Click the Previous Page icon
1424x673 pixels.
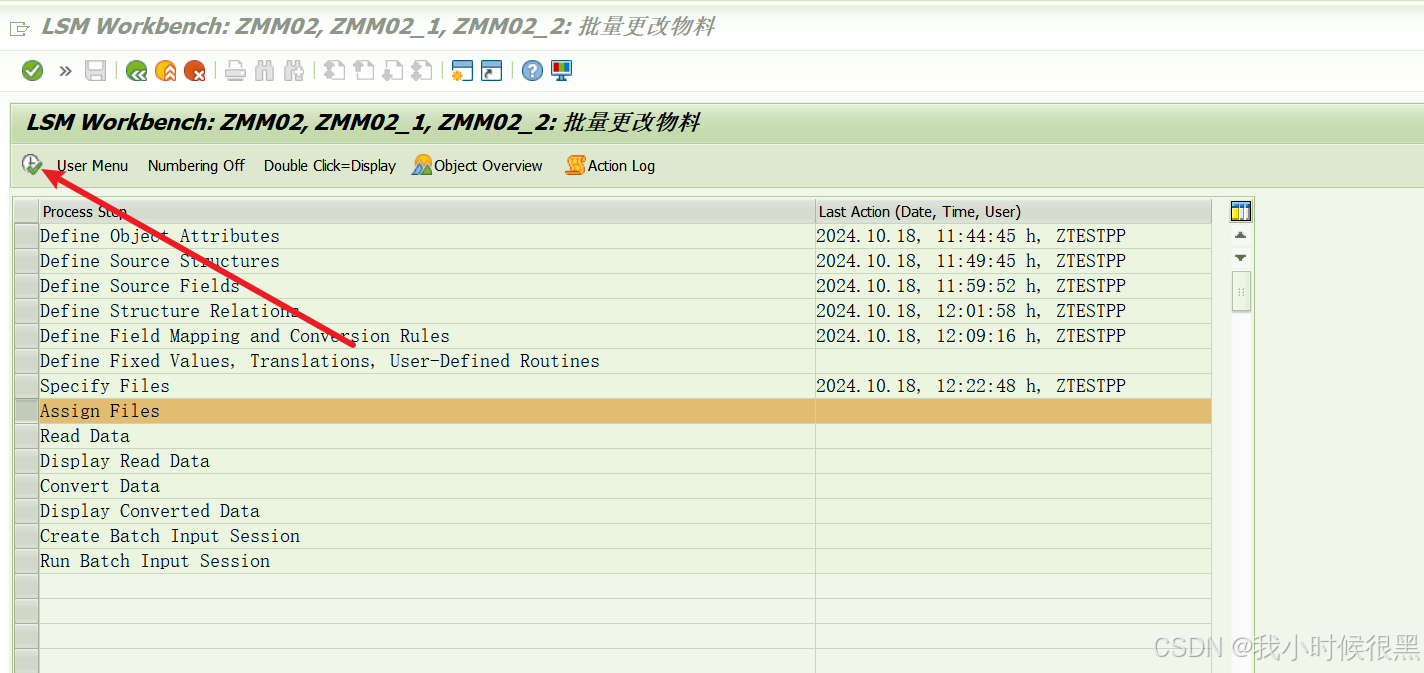coord(363,70)
